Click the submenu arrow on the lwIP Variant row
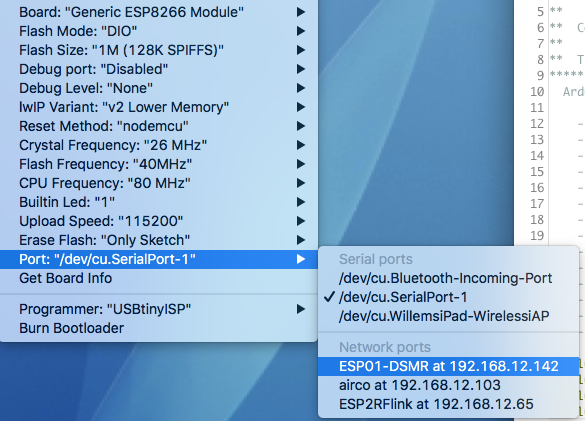 click(301, 107)
